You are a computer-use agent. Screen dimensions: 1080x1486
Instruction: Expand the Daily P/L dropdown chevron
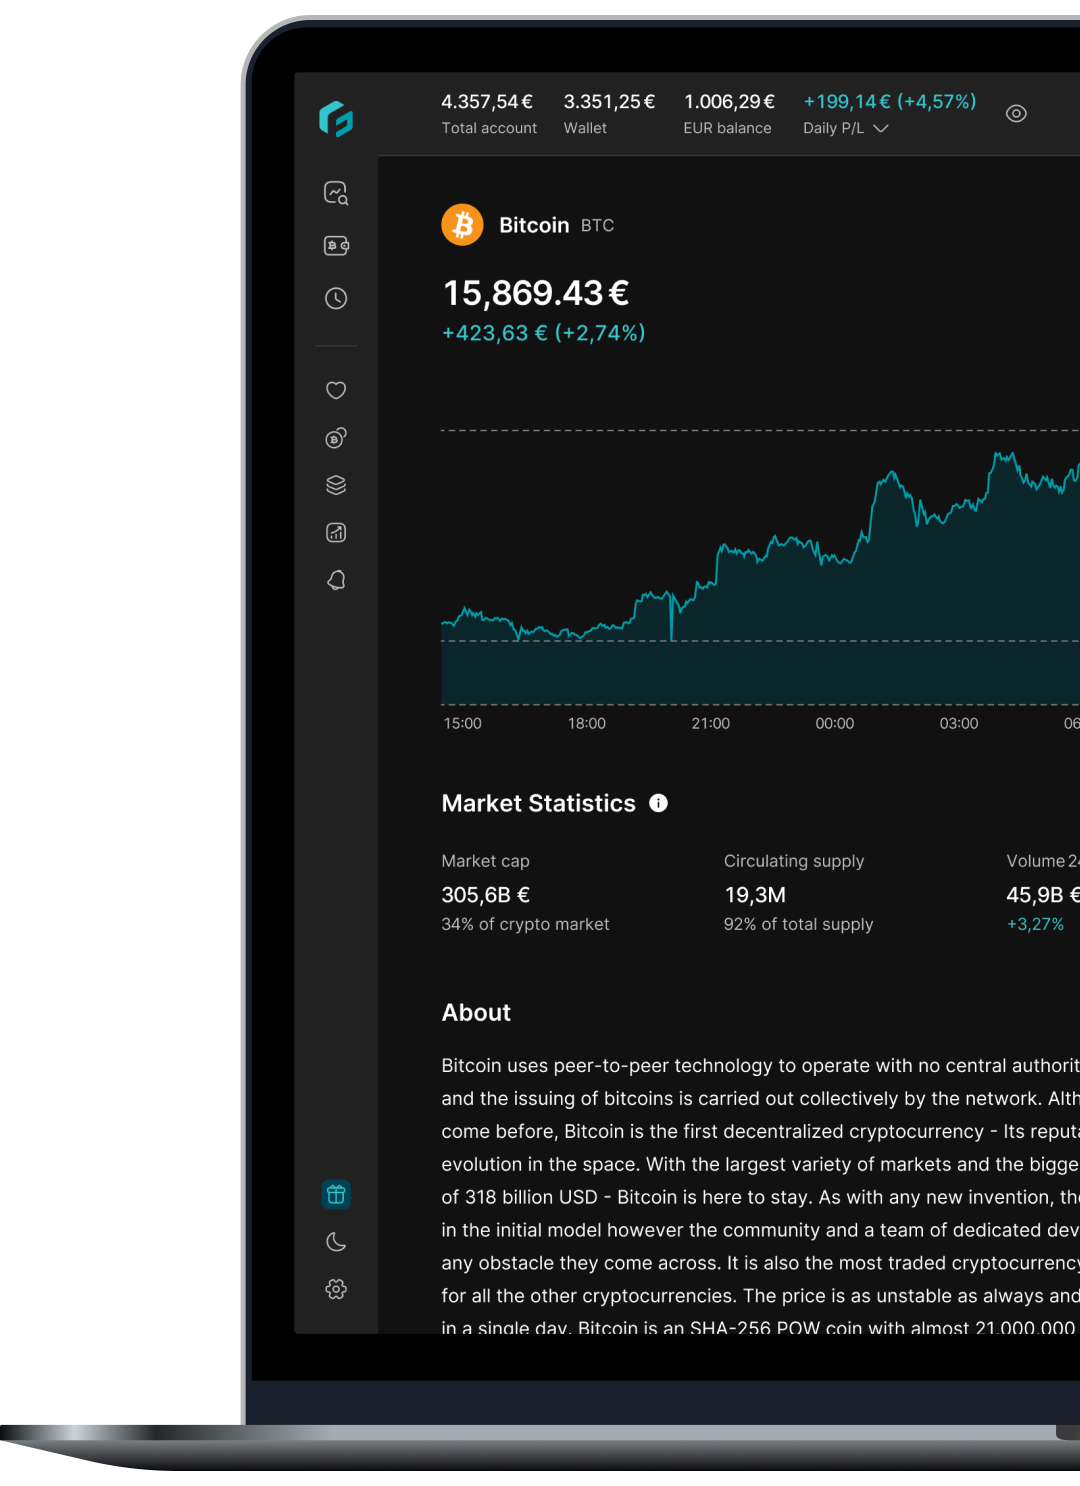(x=881, y=129)
